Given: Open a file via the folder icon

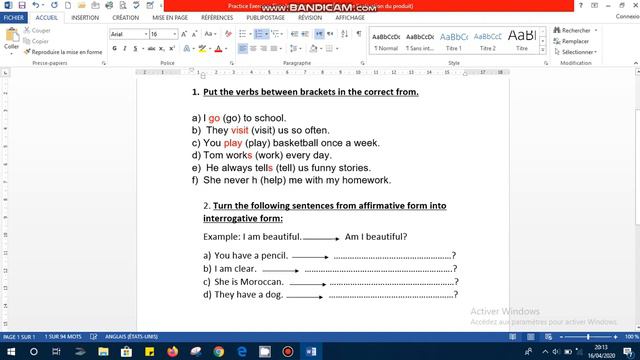Looking at the screenshot, I should [x=82, y=5].
